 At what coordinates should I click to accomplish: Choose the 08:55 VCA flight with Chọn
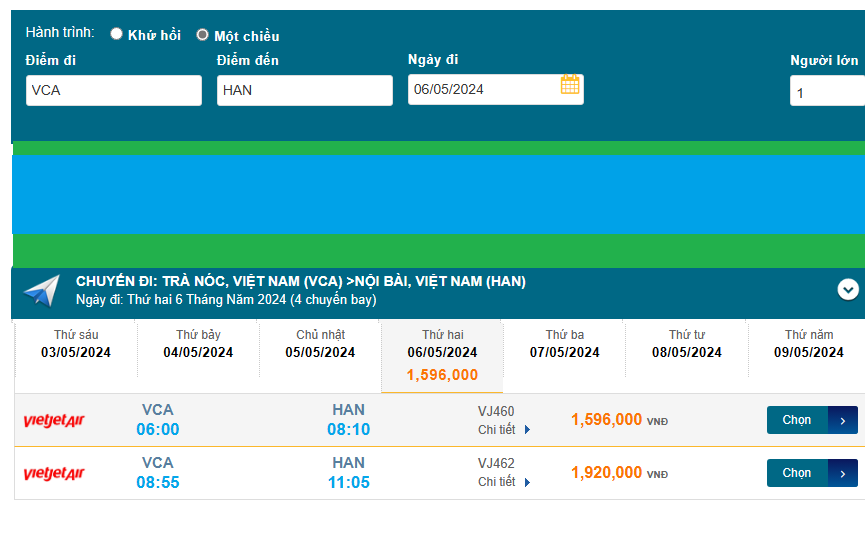click(798, 473)
